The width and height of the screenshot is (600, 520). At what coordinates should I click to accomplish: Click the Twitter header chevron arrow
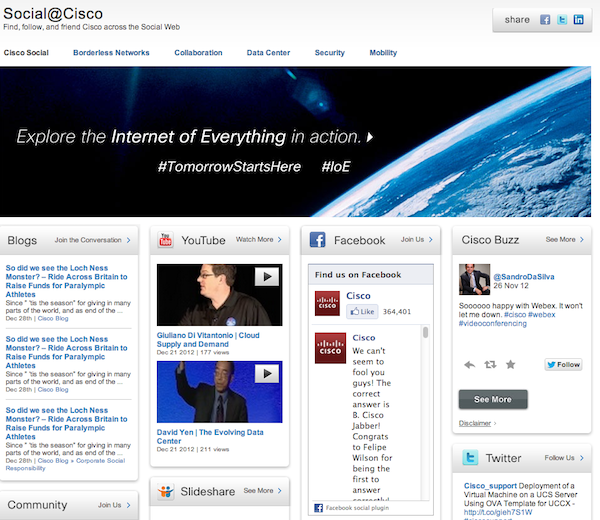(582, 458)
